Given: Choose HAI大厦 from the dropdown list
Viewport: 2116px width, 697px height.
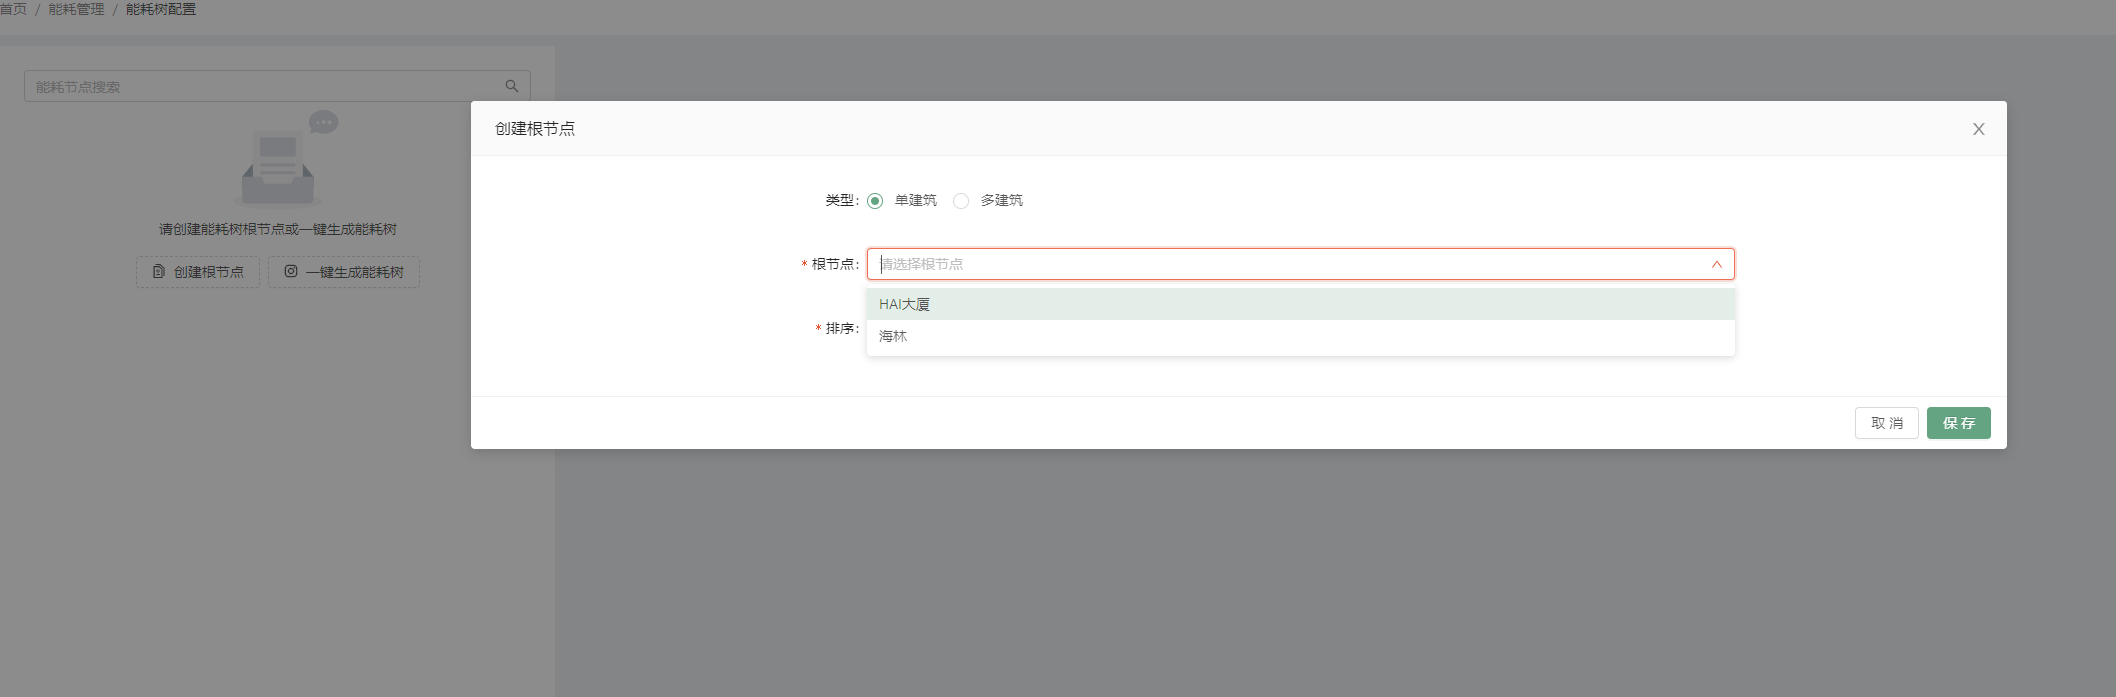Looking at the screenshot, I should 1300,304.
